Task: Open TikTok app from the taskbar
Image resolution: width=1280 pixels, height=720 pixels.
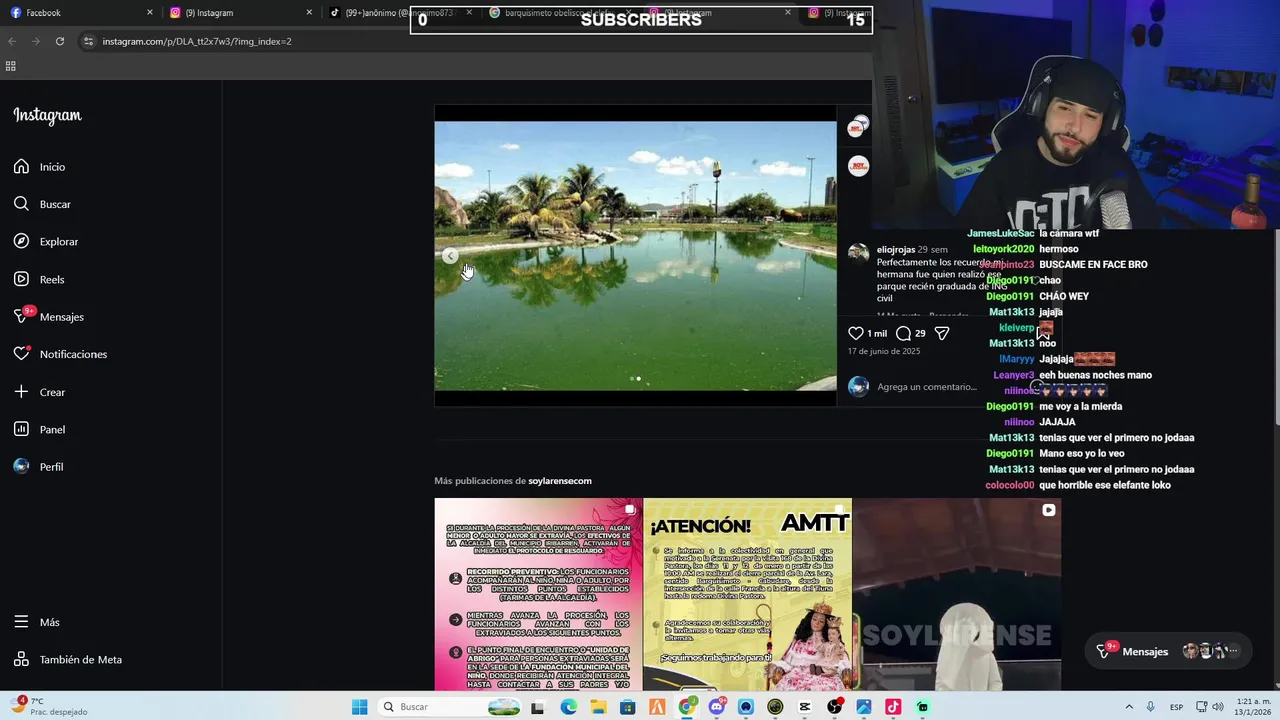Action: pyautogui.click(x=893, y=707)
